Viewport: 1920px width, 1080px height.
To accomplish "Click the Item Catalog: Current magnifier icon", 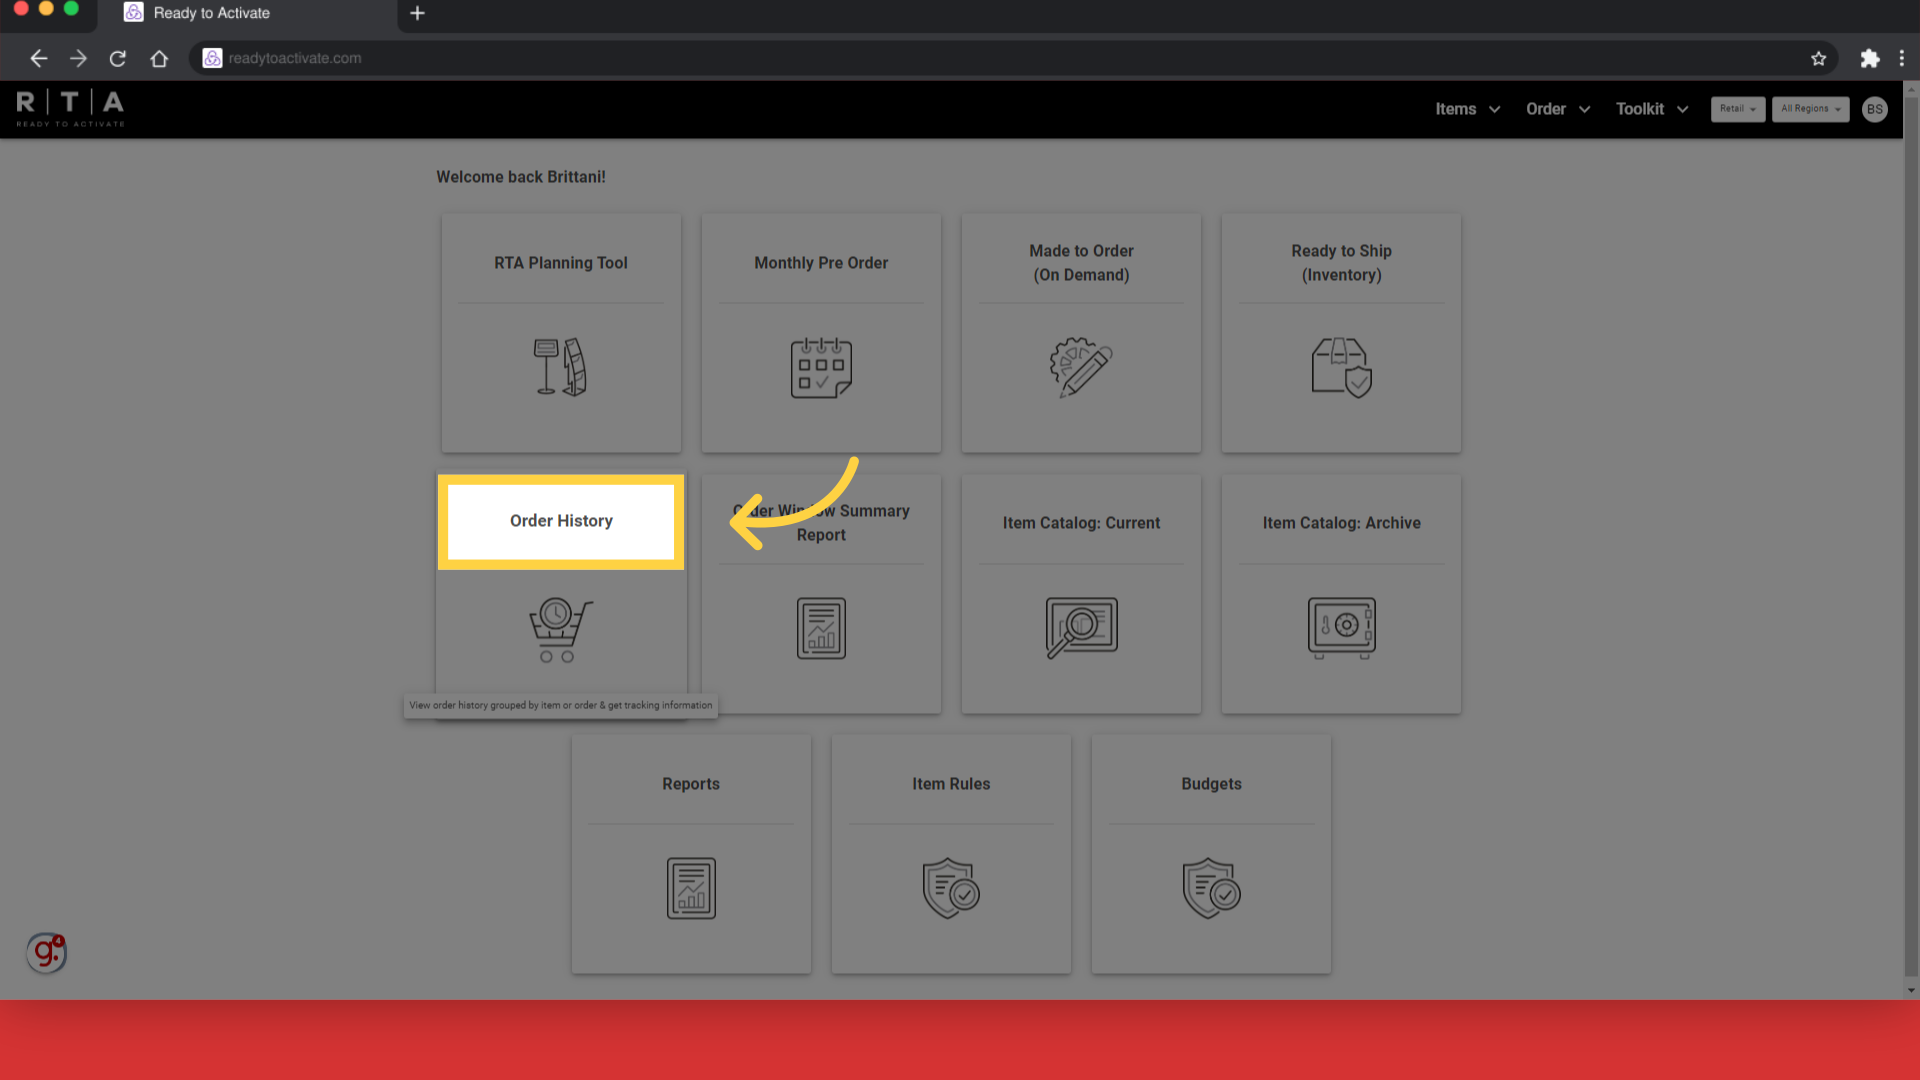I will [x=1081, y=628].
